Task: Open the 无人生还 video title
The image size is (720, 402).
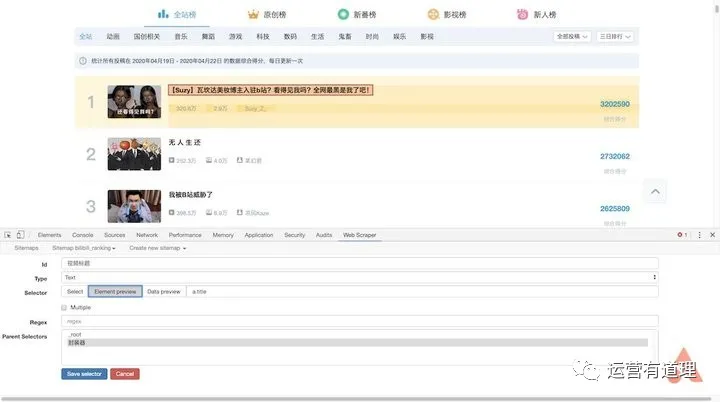Action: [x=185, y=142]
